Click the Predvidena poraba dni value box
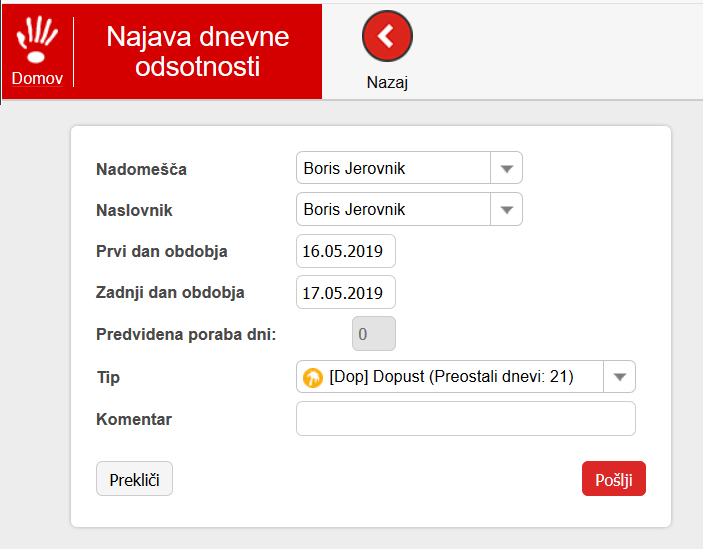This screenshot has height=549, width=703. click(x=374, y=334)
